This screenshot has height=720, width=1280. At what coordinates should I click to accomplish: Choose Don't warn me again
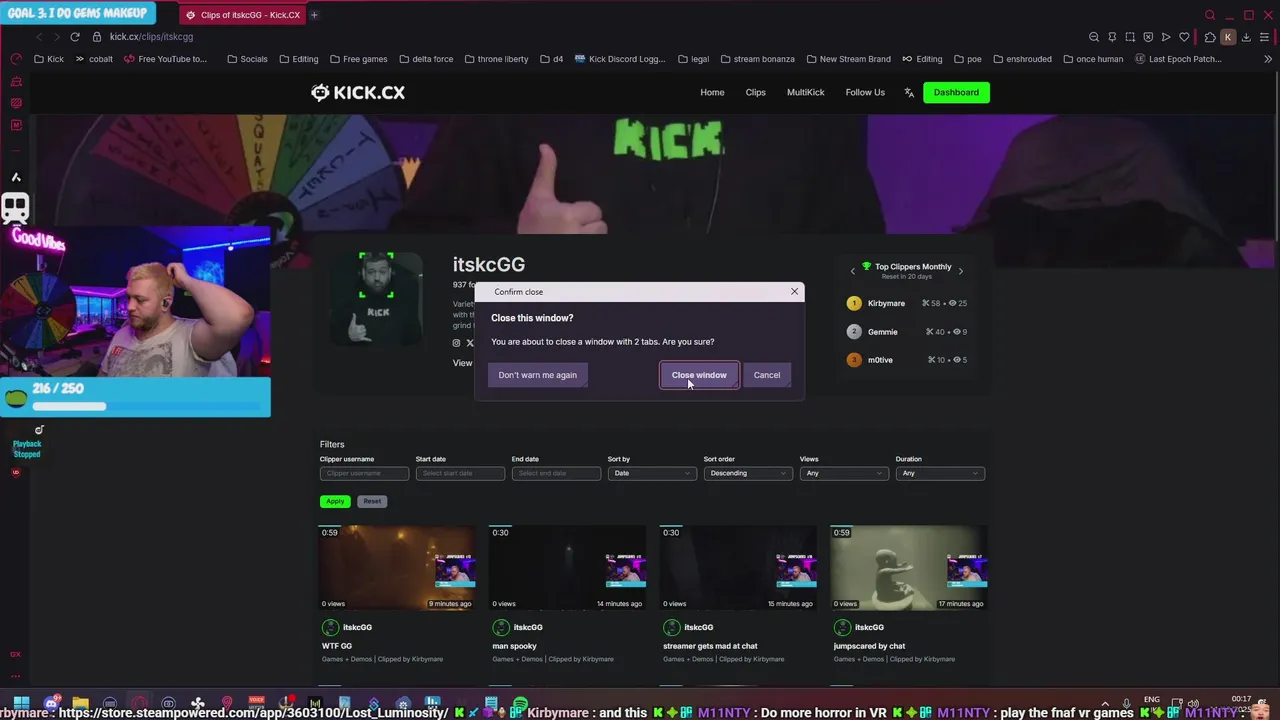tap(538, 375)
